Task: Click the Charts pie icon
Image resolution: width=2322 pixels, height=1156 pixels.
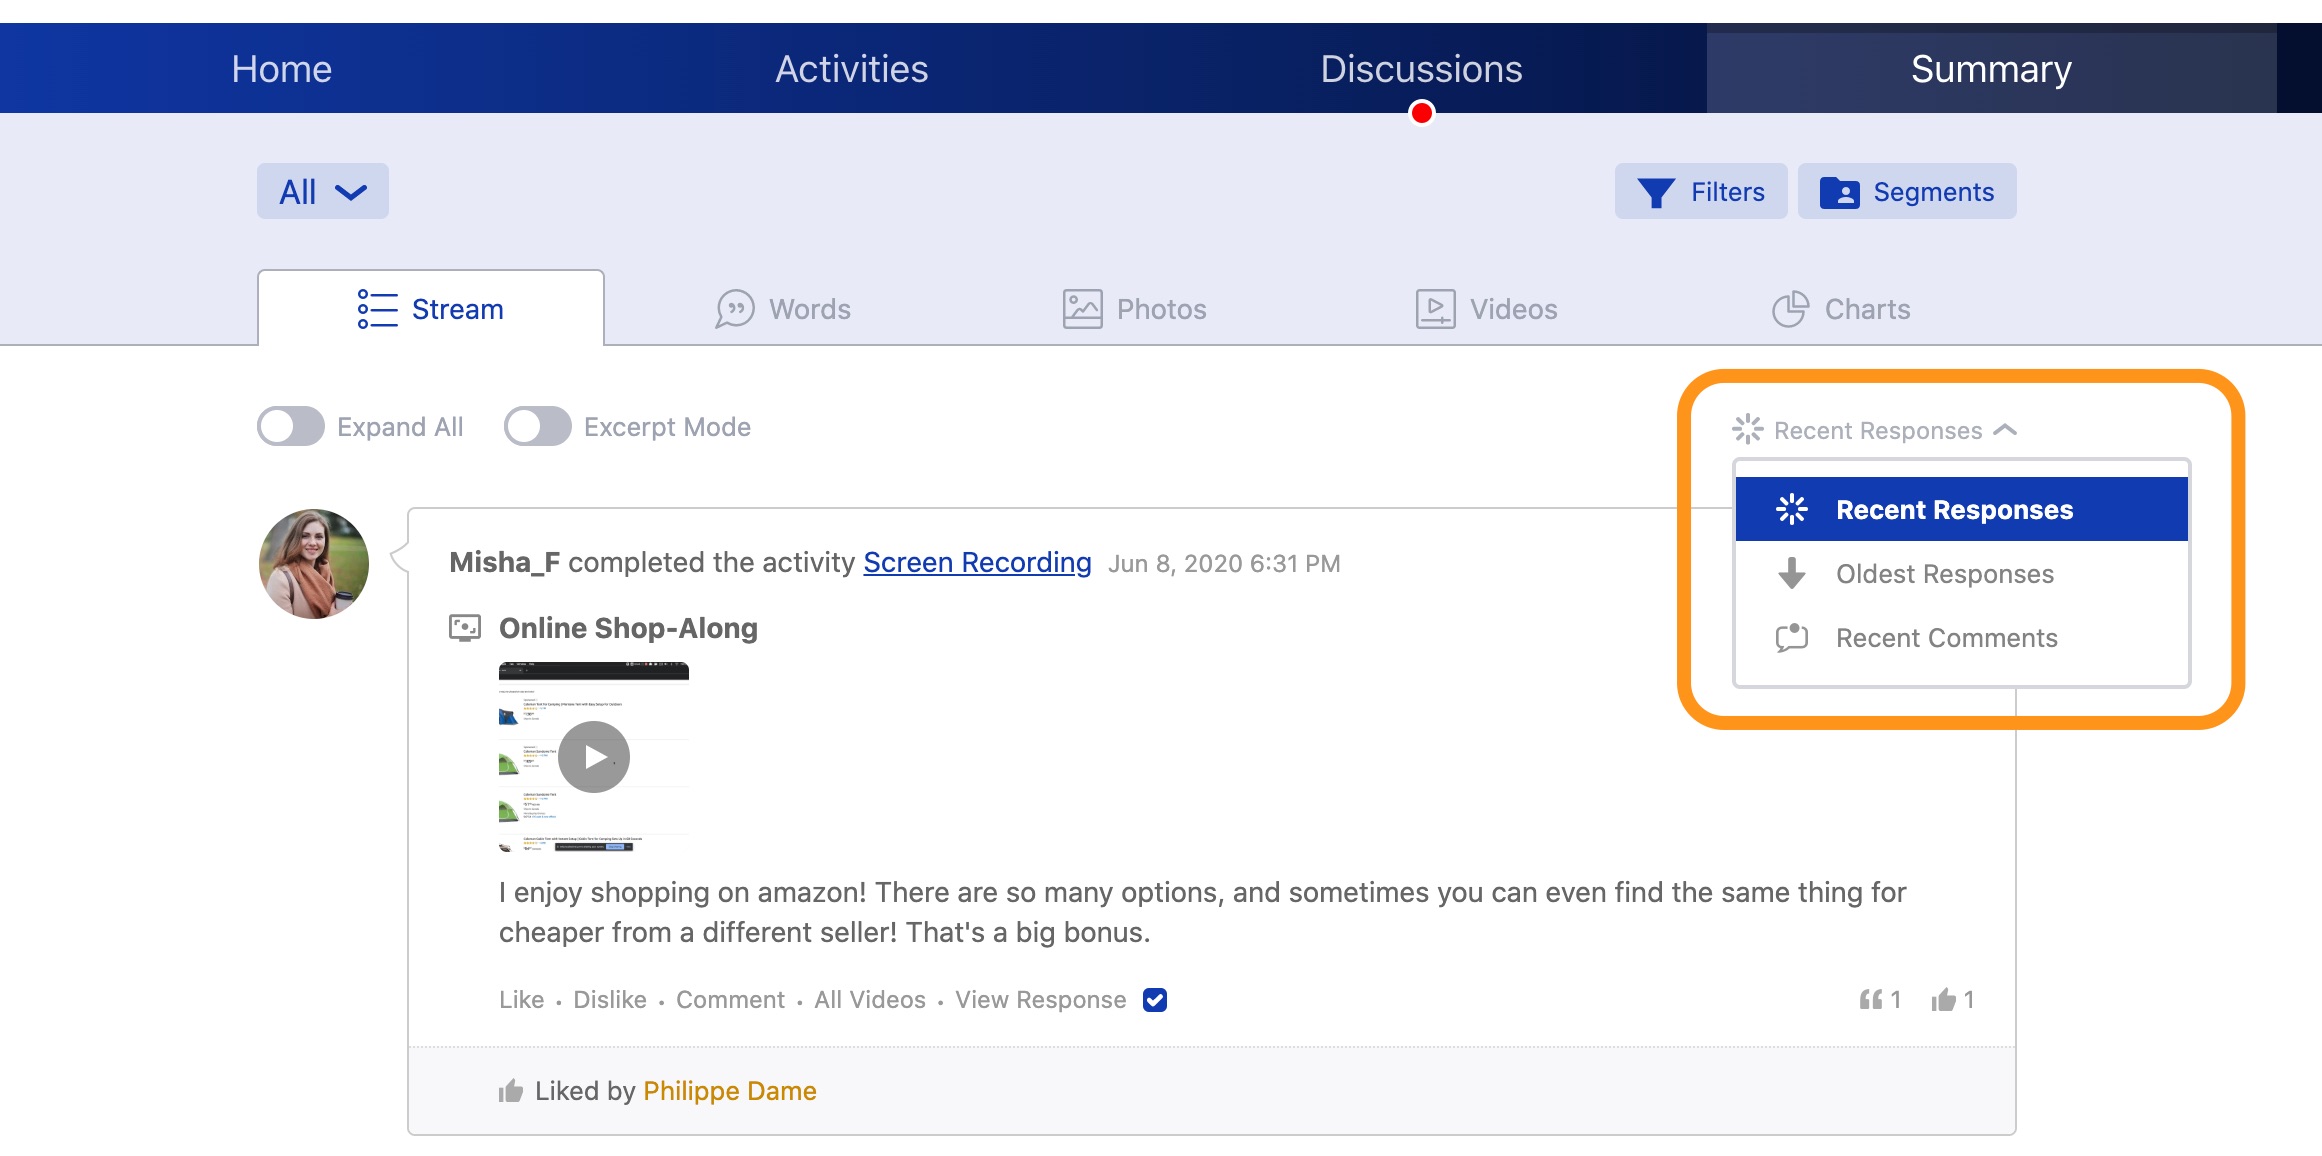Action: (1790, 309)
